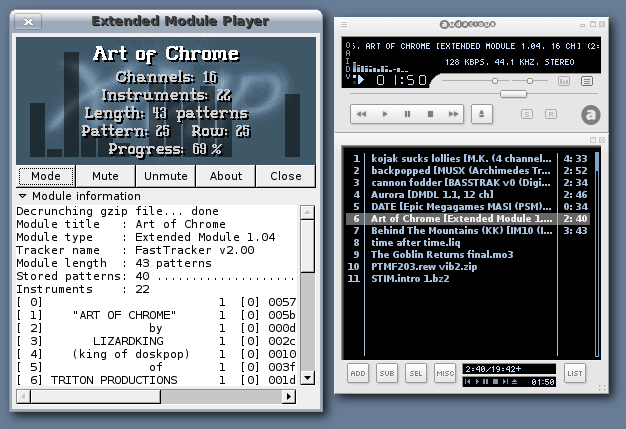Screen dimensions: 626x429
Task: Pause playback in the Audacious player
Action: [x=407, y=115]
